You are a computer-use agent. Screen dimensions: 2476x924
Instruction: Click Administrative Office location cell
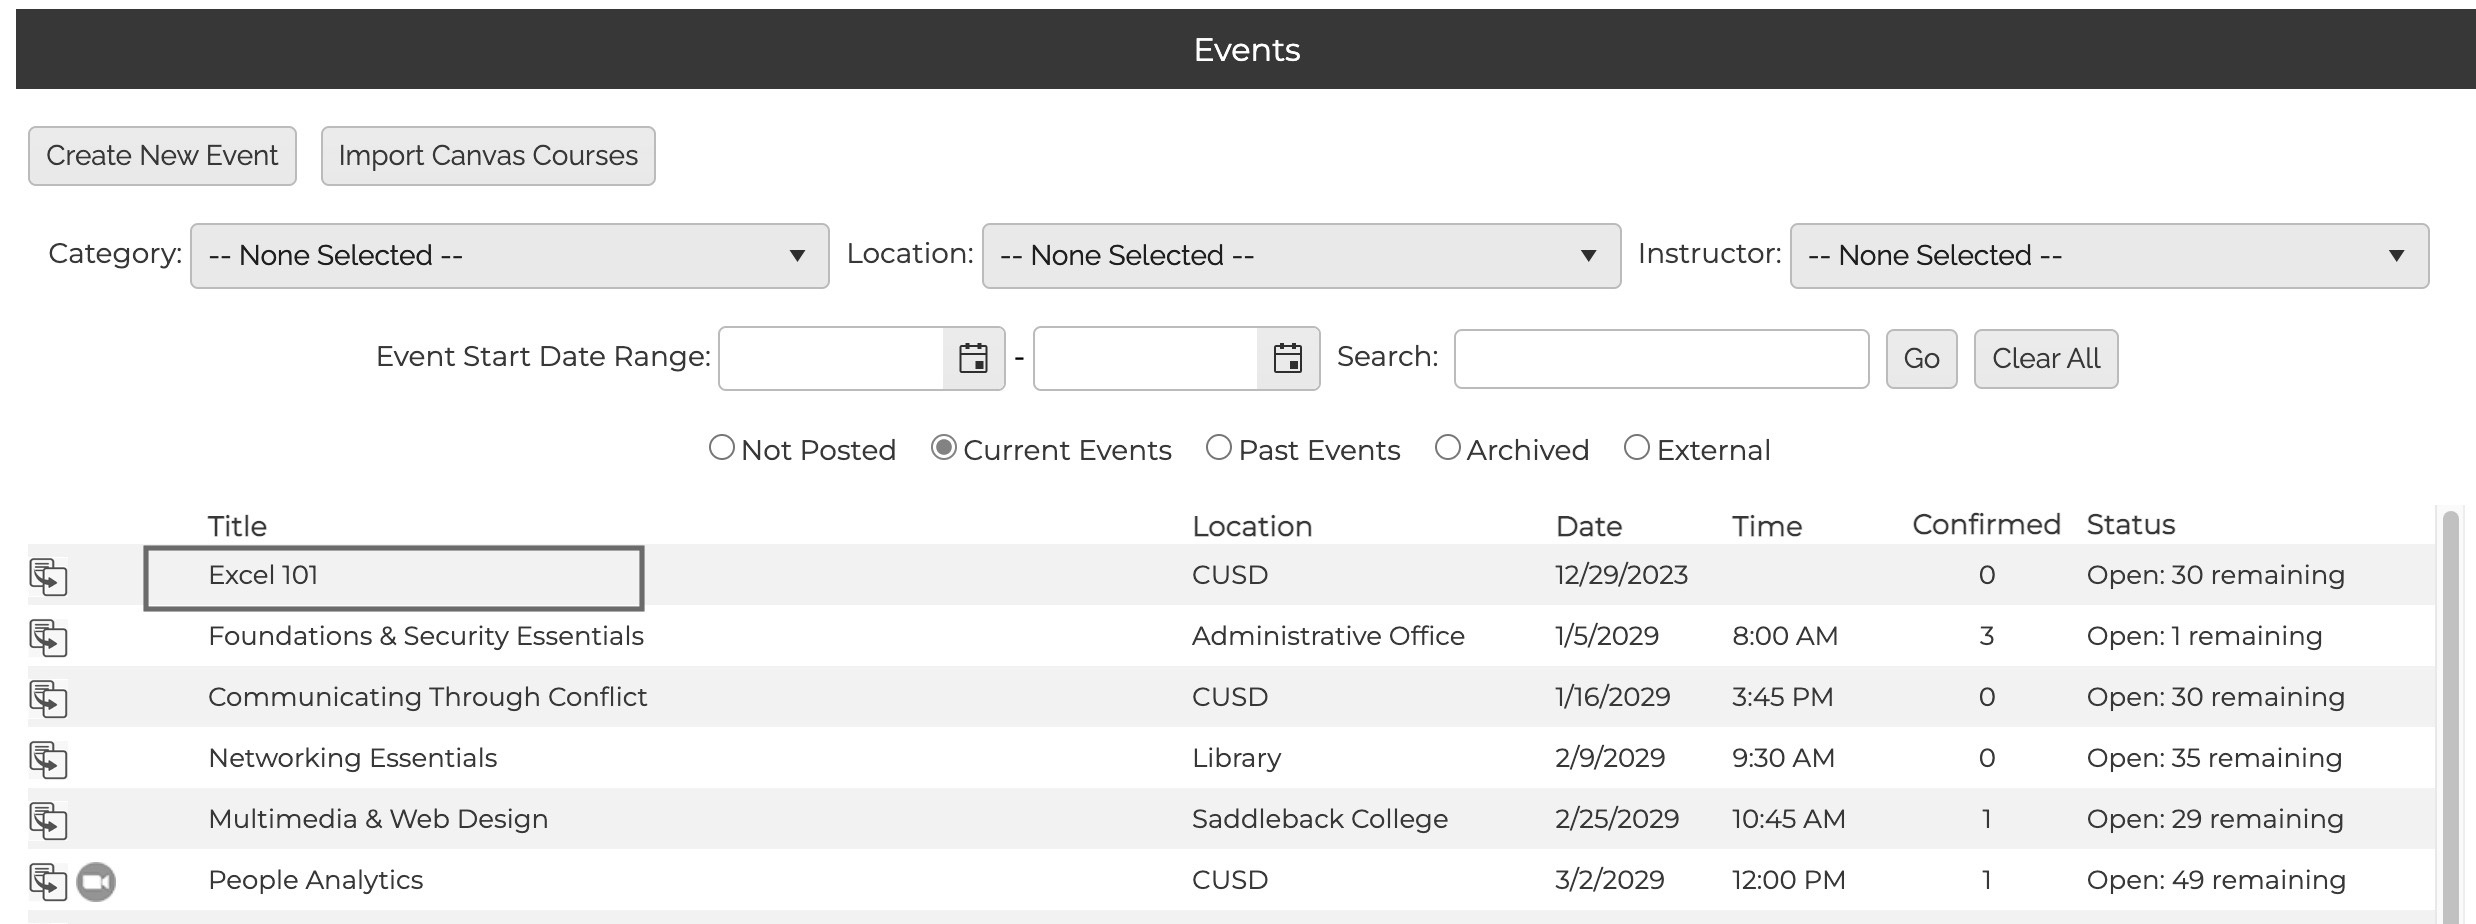[x=1328, y=636]
